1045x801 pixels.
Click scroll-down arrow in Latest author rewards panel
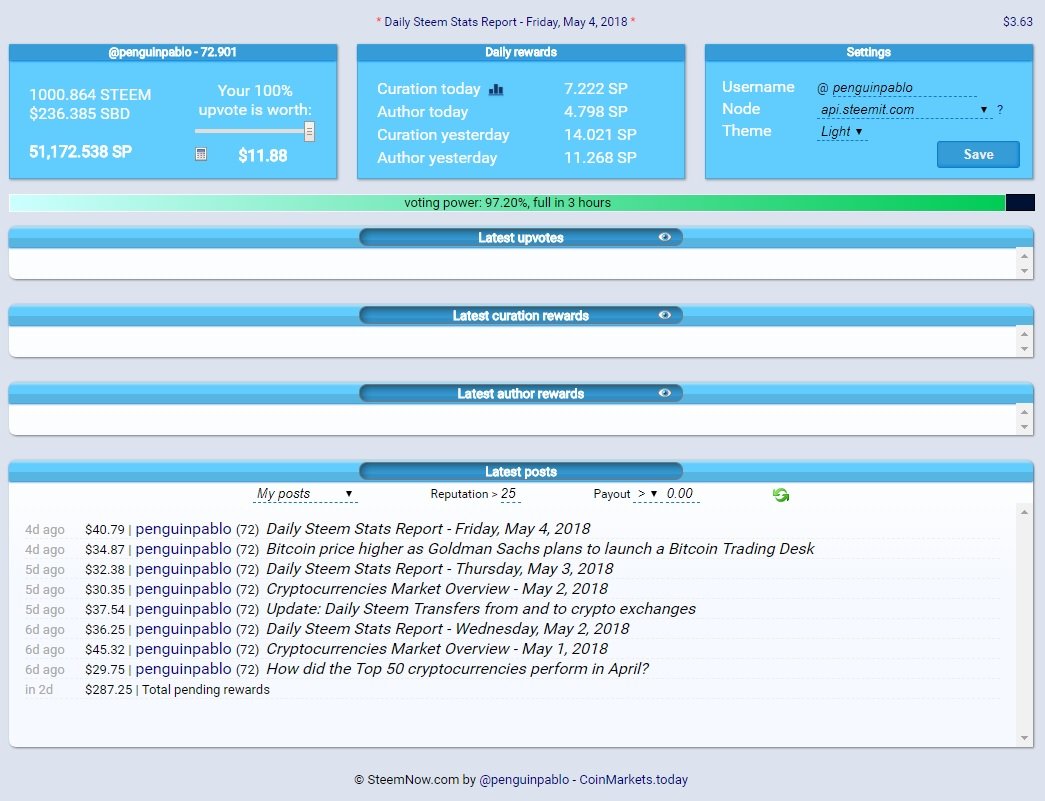(x=1024, y=427)
